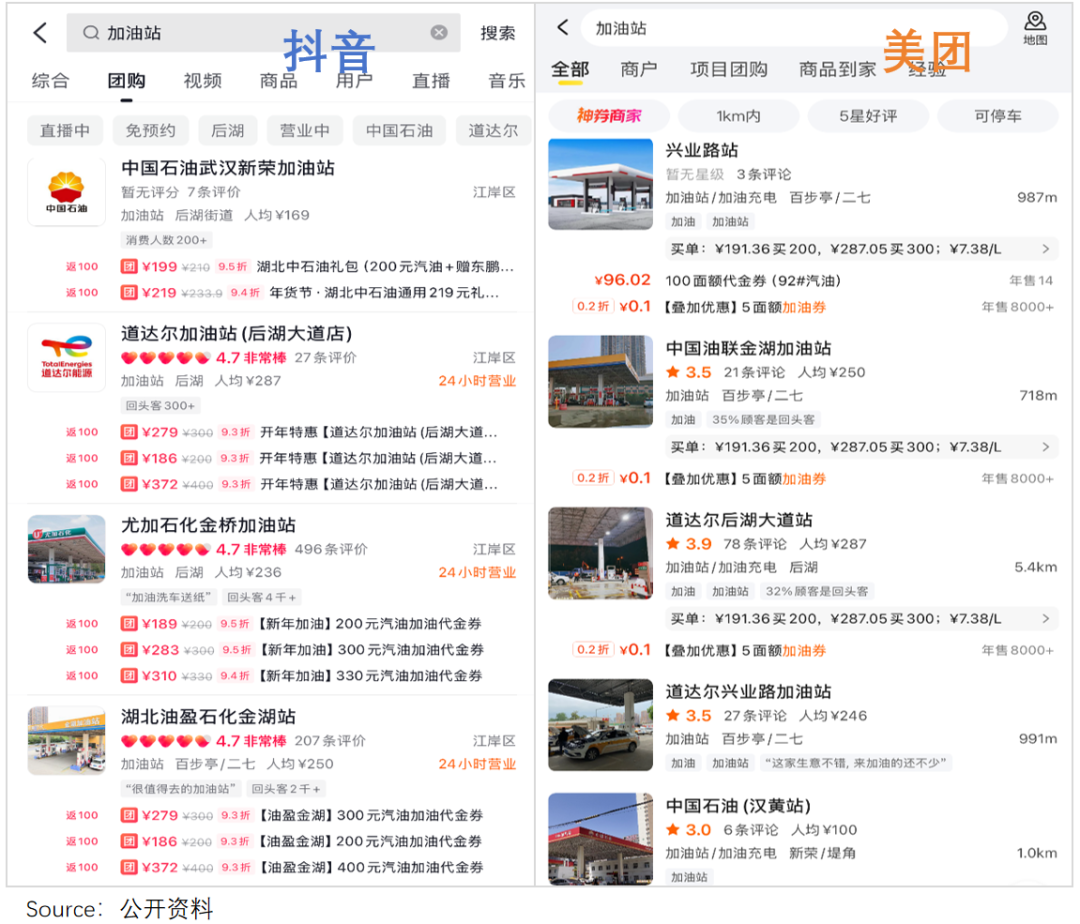Open 道达尔加油站 (后湖大道店) title
Screen dimensions: 1080x924
coord(236,334)
